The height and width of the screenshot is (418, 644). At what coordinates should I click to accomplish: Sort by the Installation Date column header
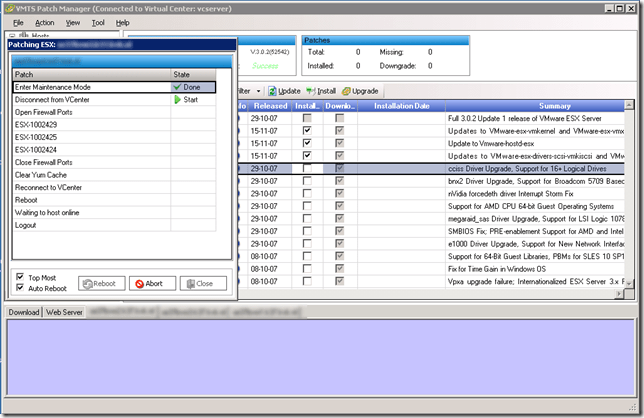click(x=402, y=106)
